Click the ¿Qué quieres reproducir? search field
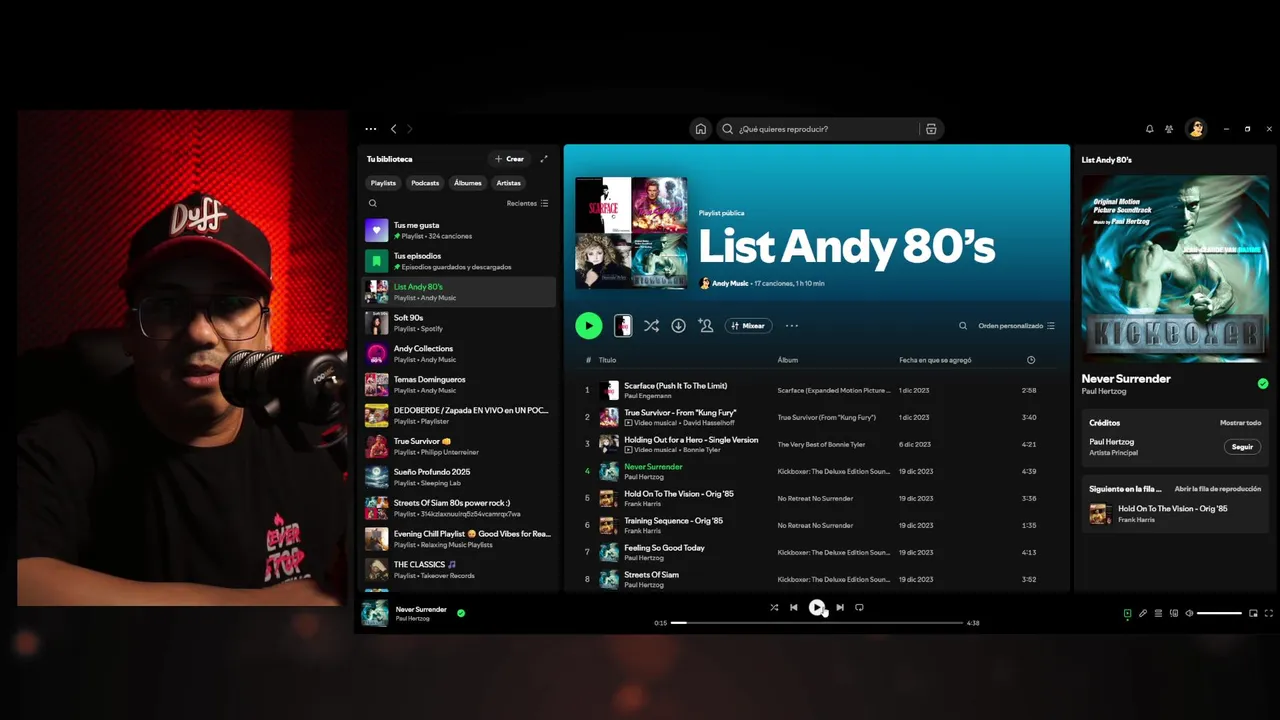The width and height of the screenshot is (1280, 720). pyautogui.click(x=818, y=129)
